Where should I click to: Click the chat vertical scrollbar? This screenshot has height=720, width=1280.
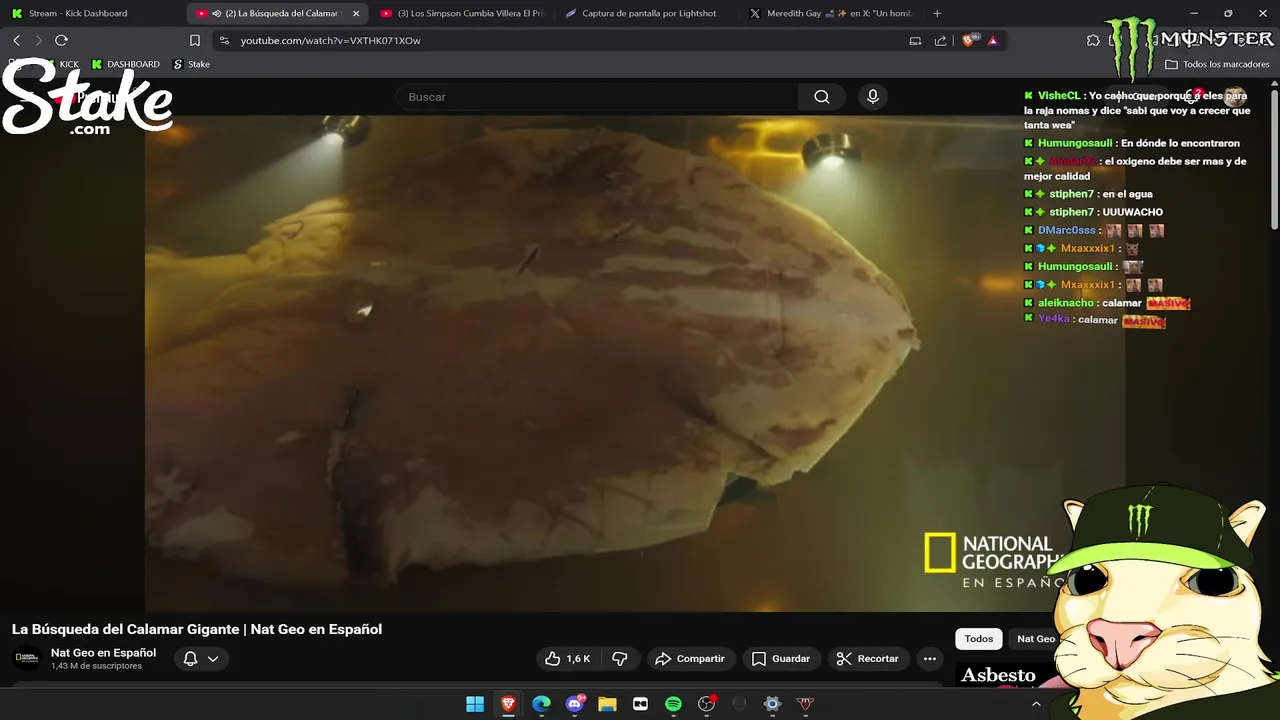coord(1274,160)
